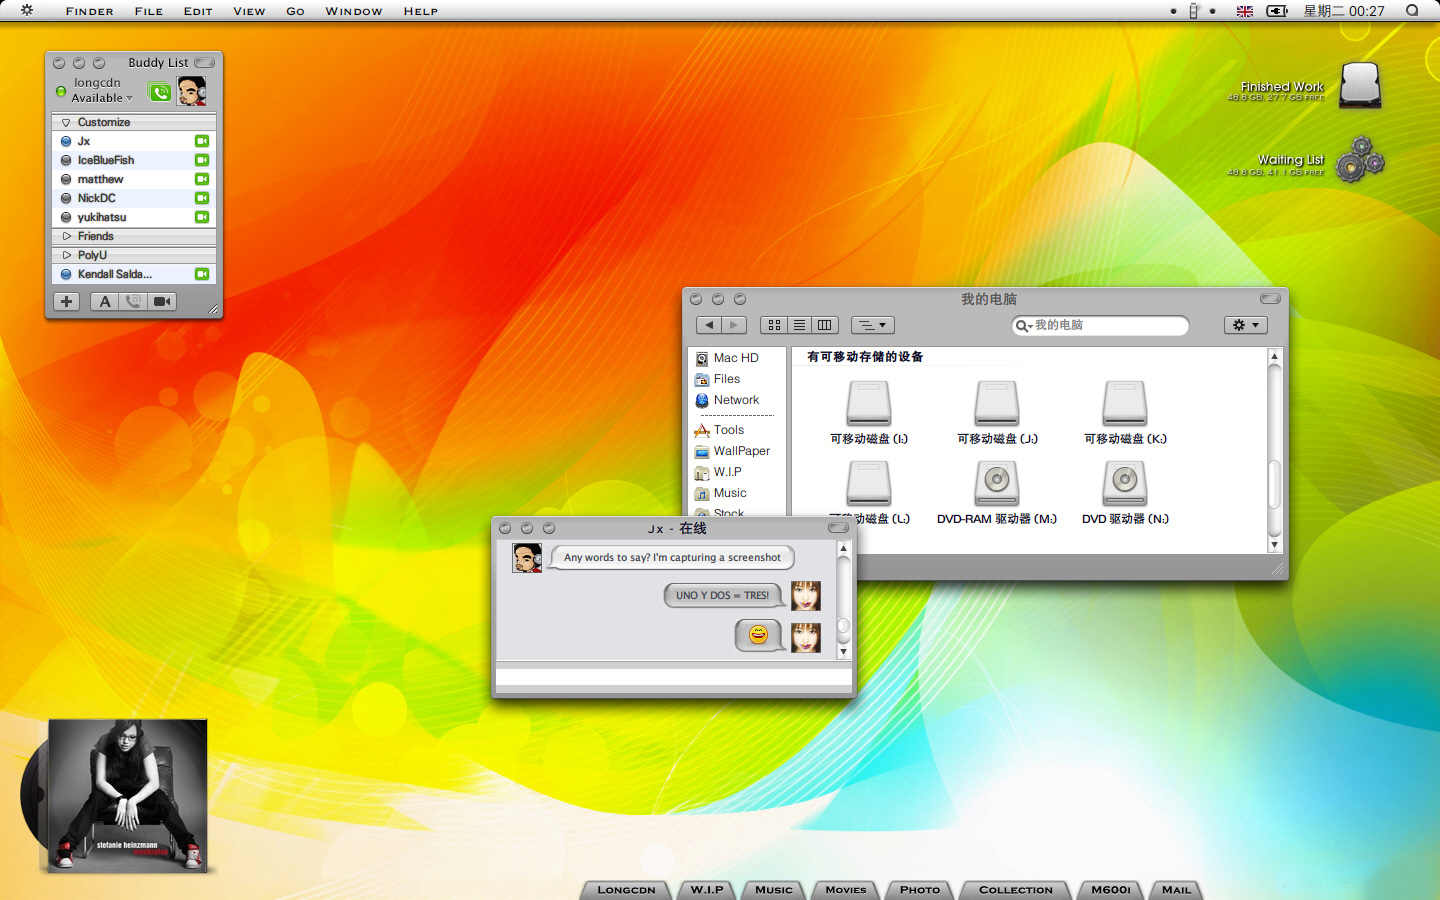The image size is (1440, 900).
Task: Collapse the Customize group in Buddy List
Action: coord(66,122)
